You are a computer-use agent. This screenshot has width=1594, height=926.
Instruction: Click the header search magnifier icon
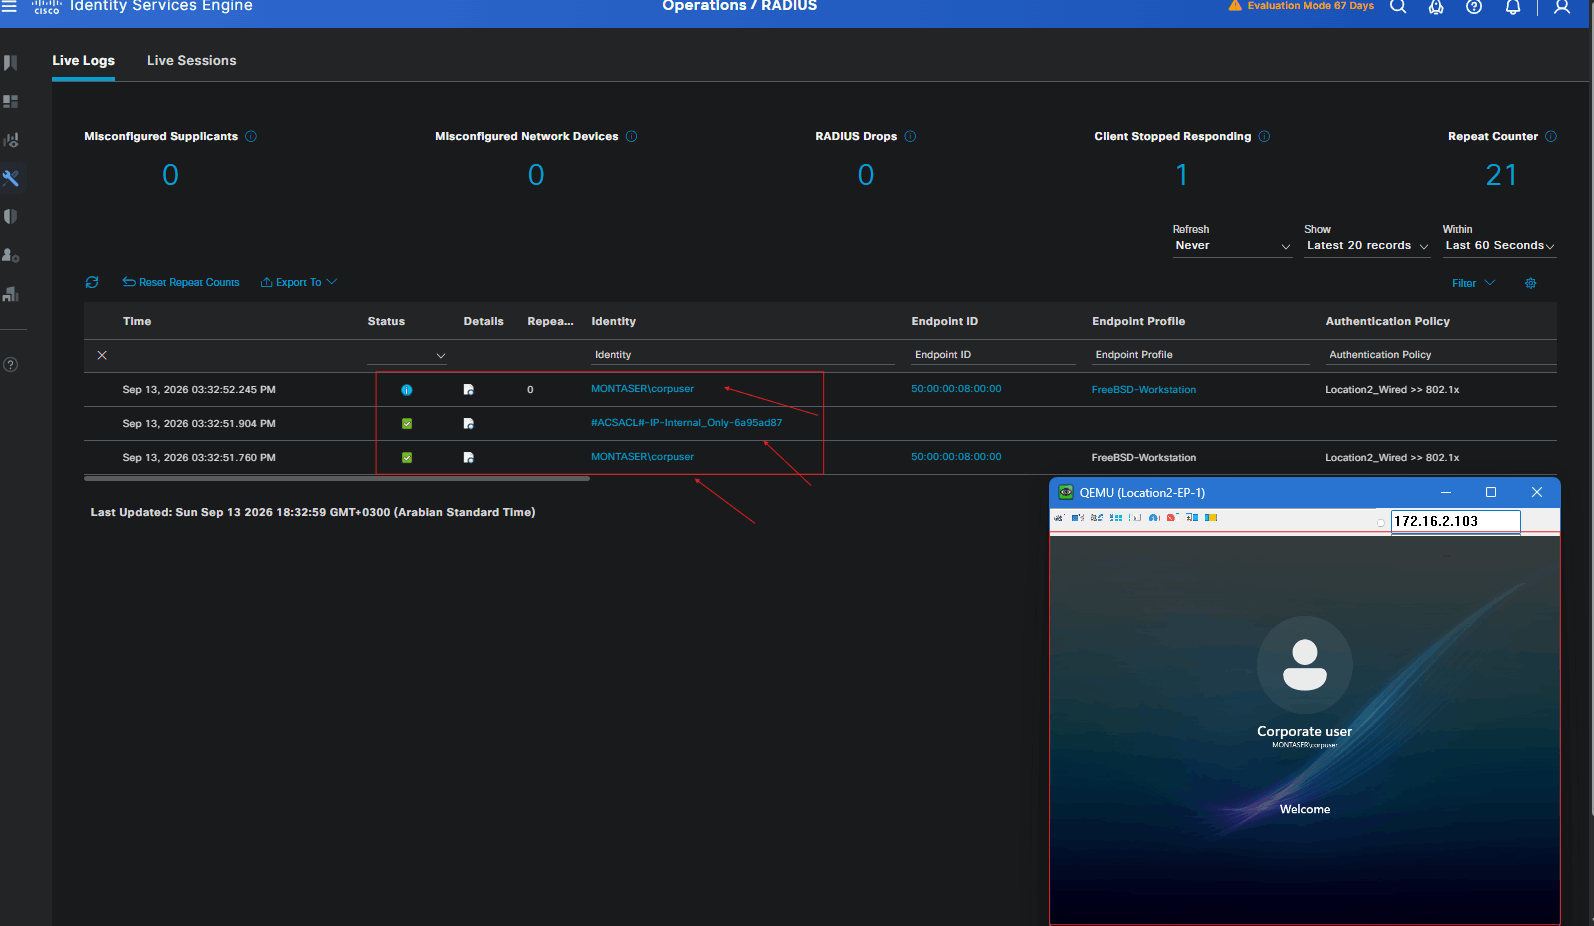pos(1398,7)
